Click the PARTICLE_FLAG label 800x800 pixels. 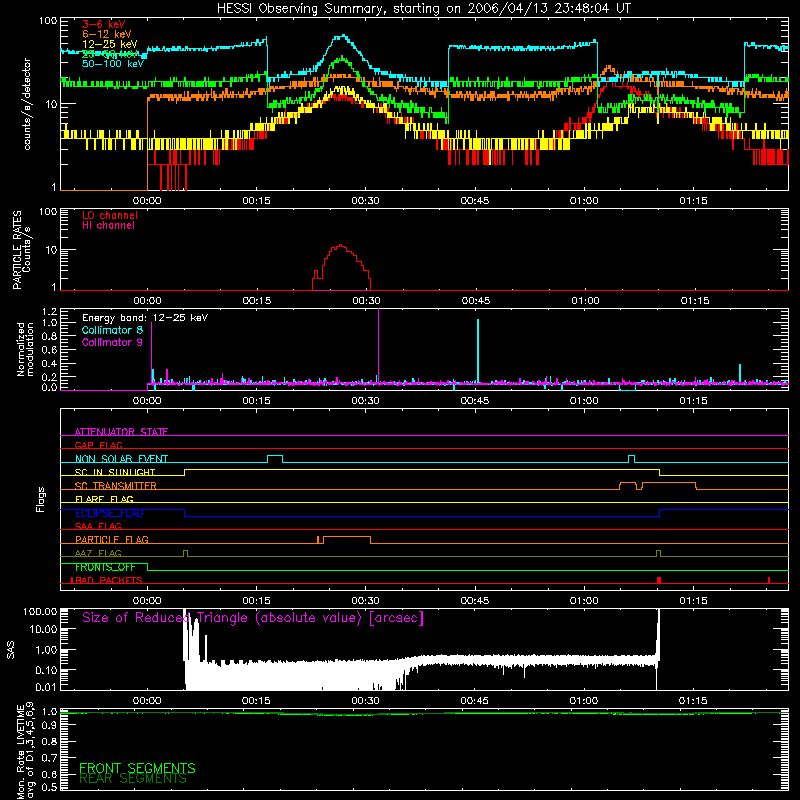coord(112,539)
